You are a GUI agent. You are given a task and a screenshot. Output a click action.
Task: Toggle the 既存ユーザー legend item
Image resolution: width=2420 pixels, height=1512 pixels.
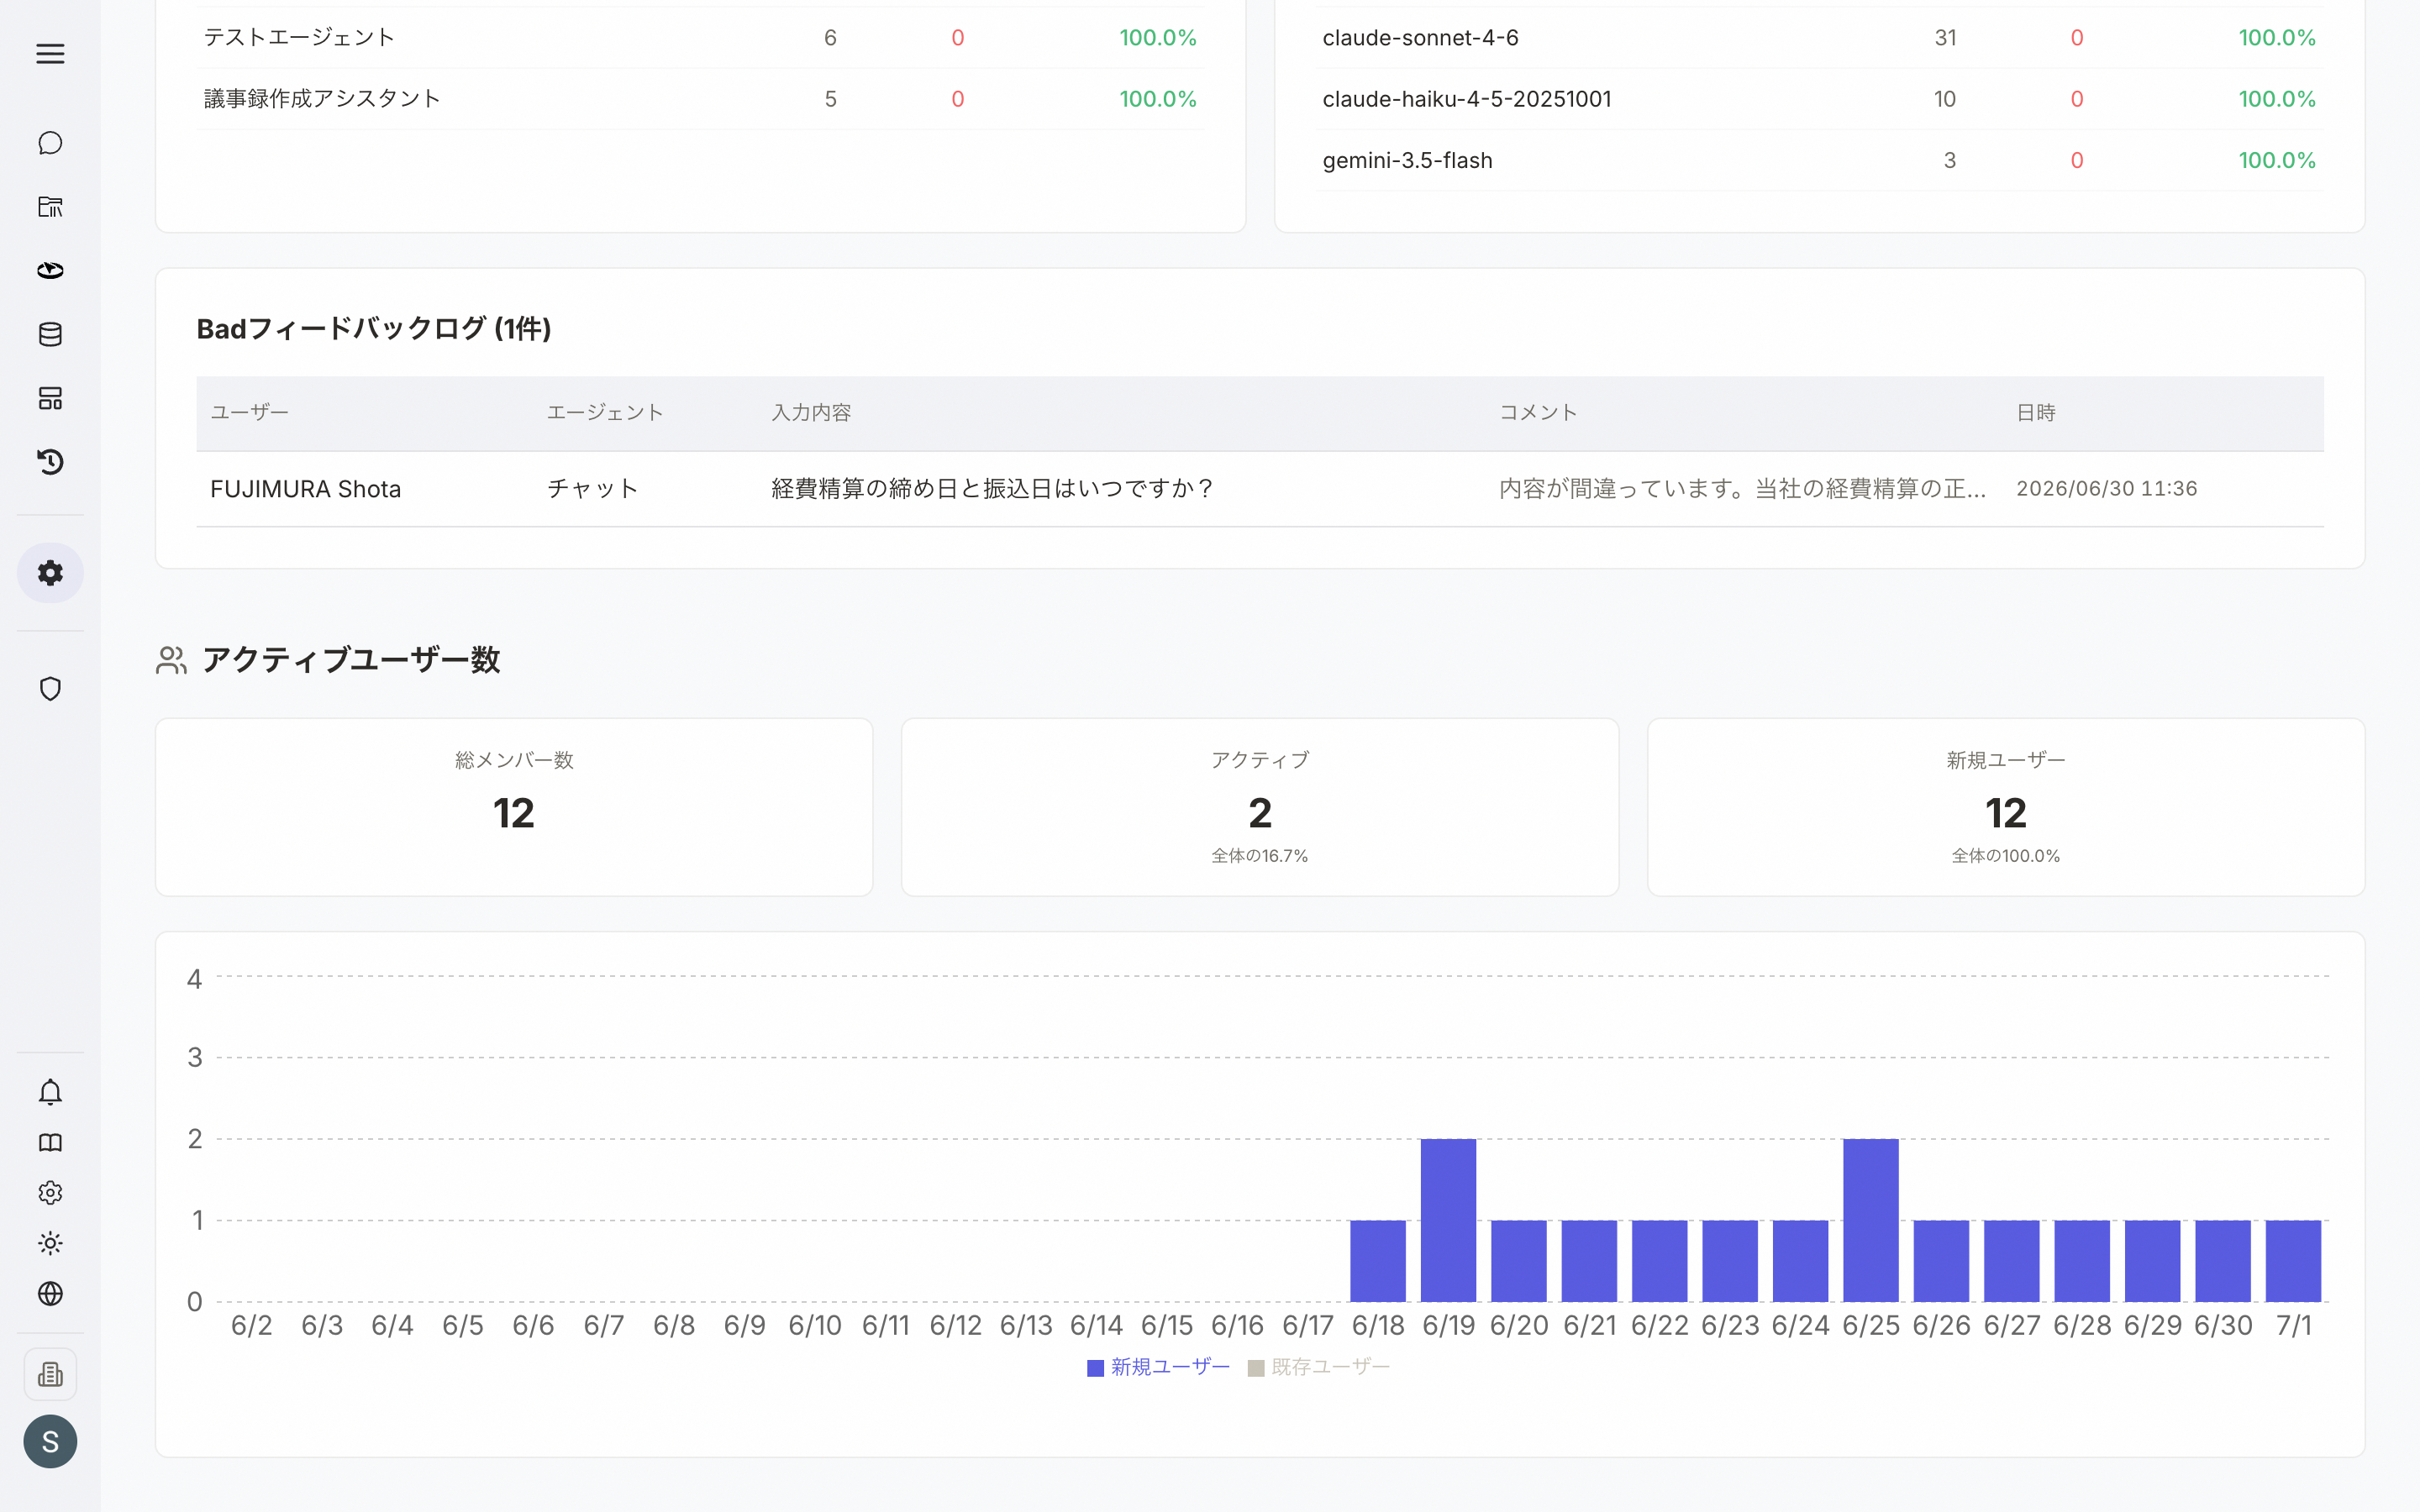tap(1319, 1367)
